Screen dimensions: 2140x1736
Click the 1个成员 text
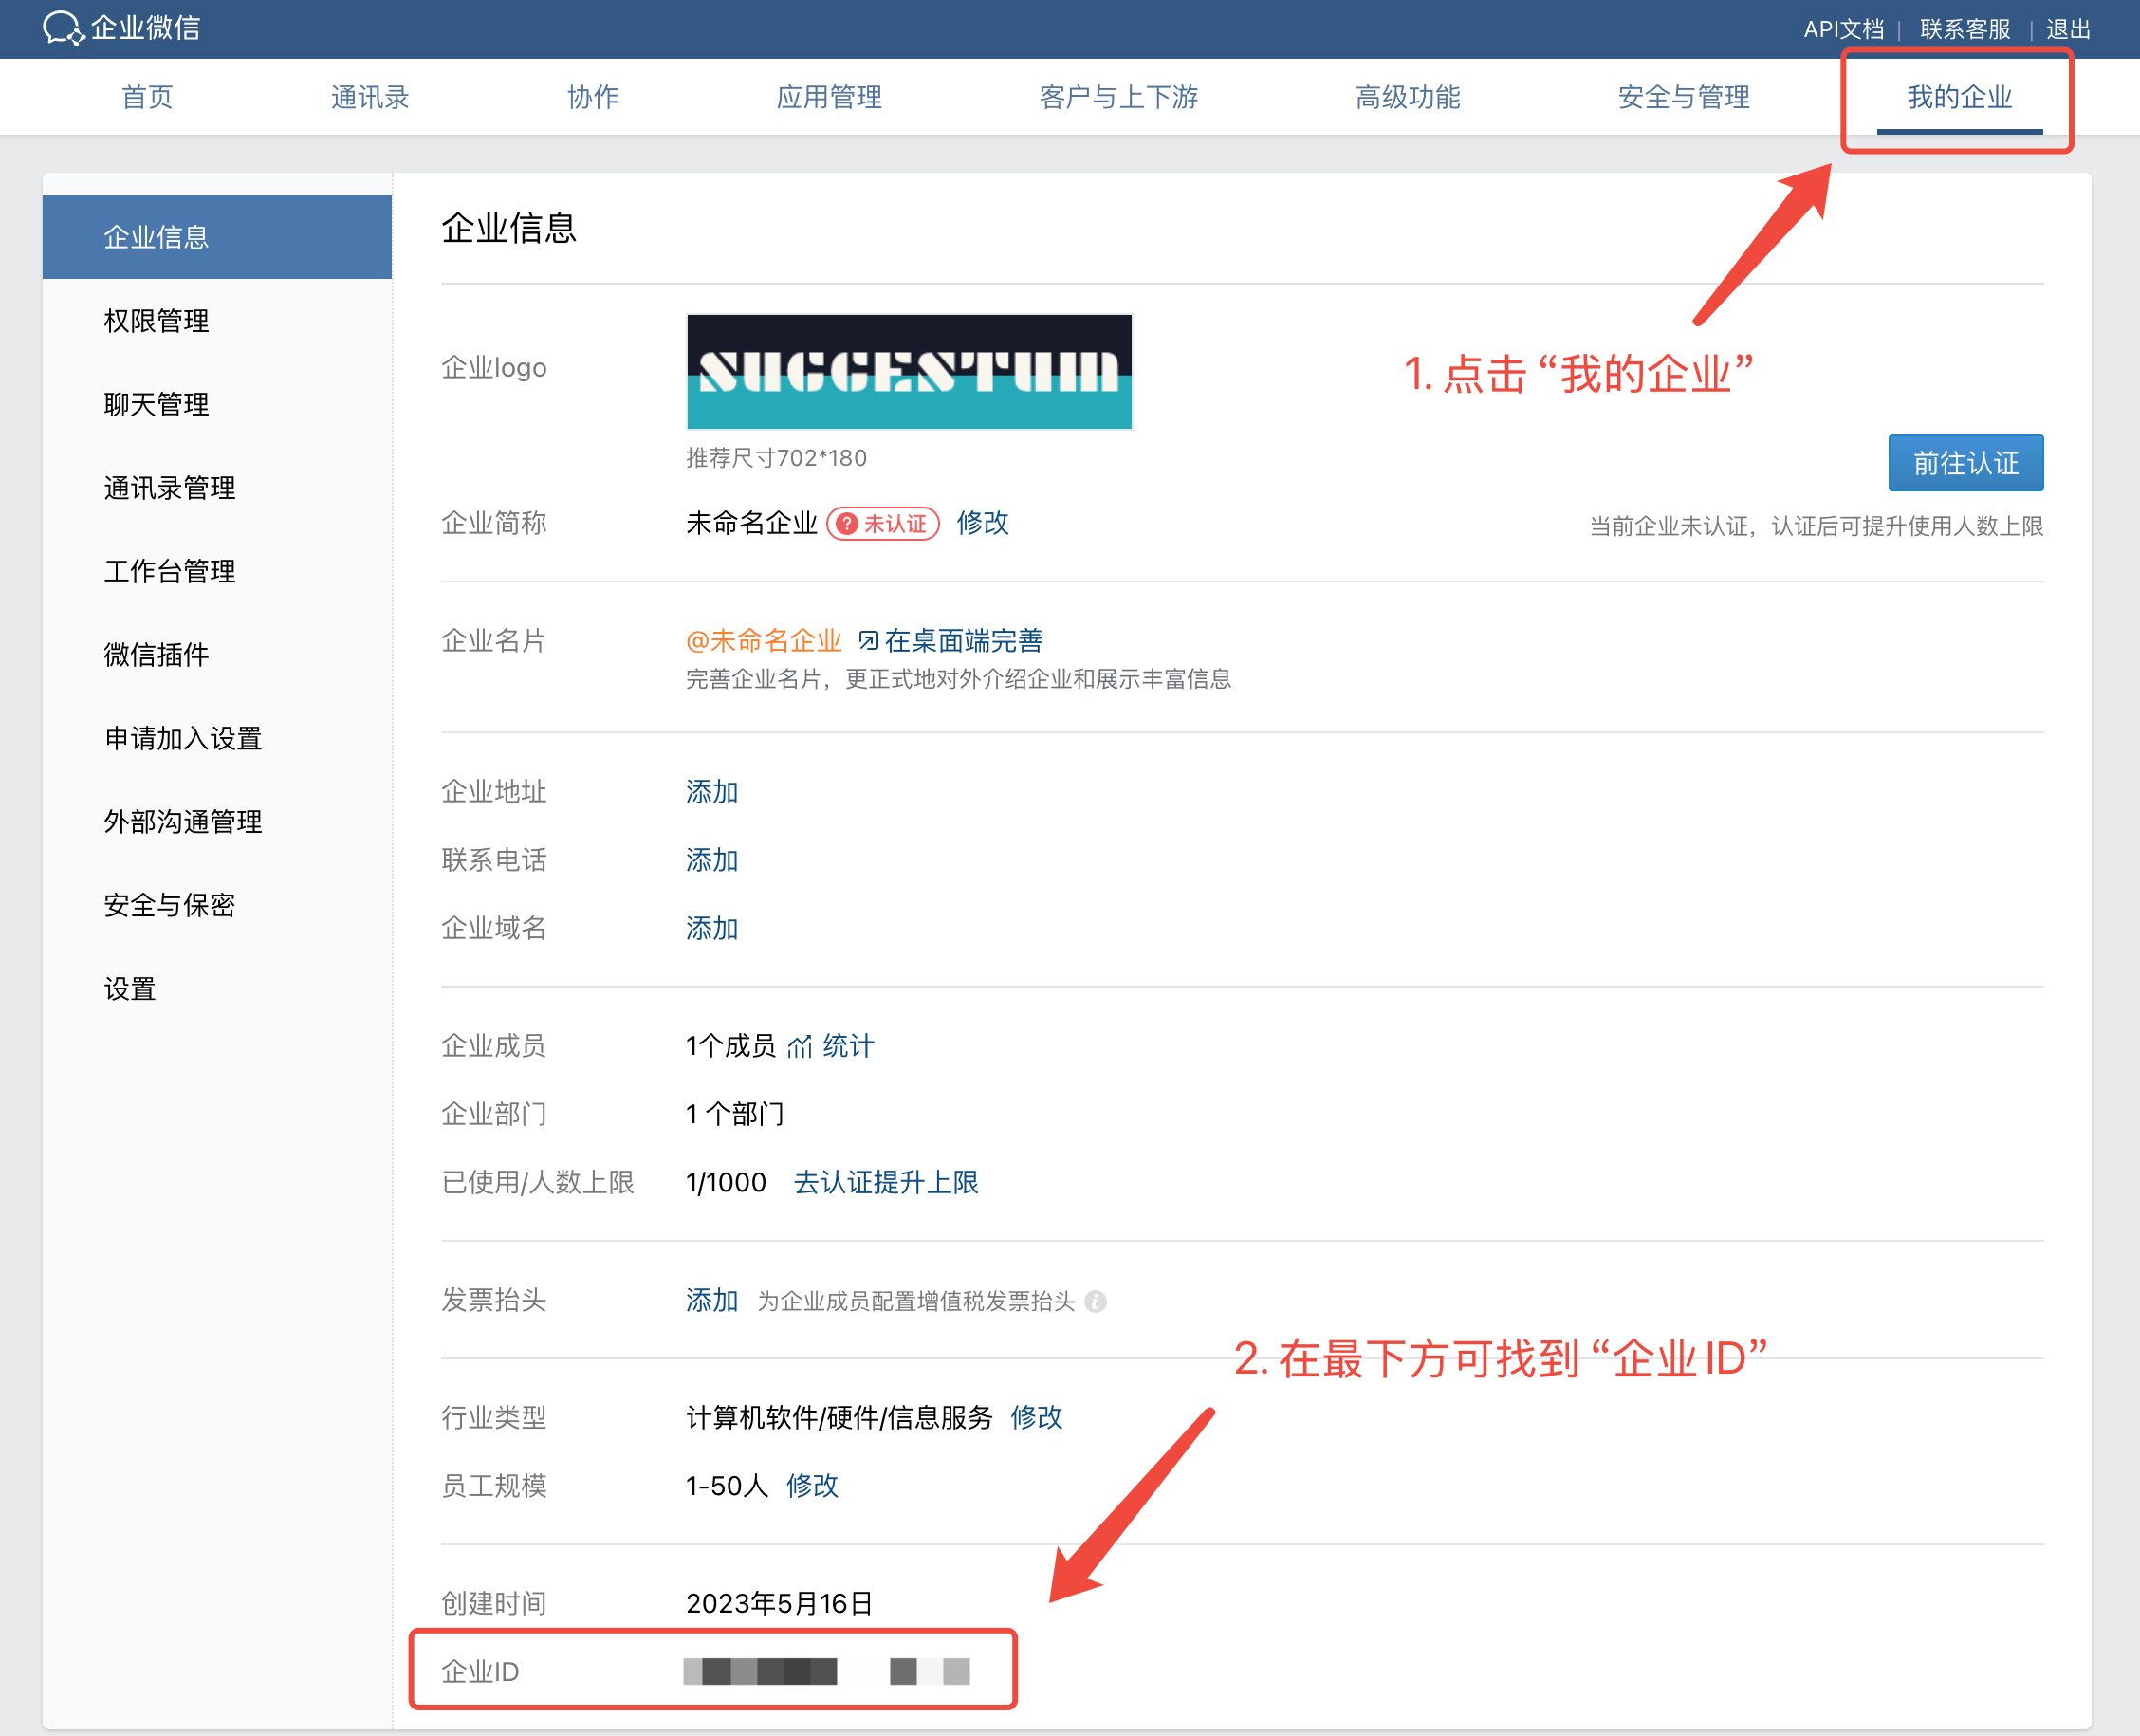click(730, 1046)
